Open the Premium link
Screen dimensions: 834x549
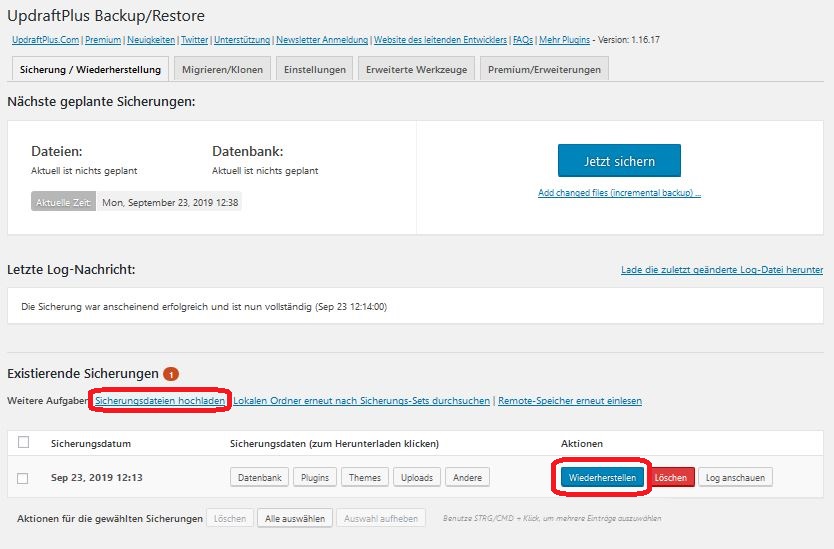tap(103, 40)
